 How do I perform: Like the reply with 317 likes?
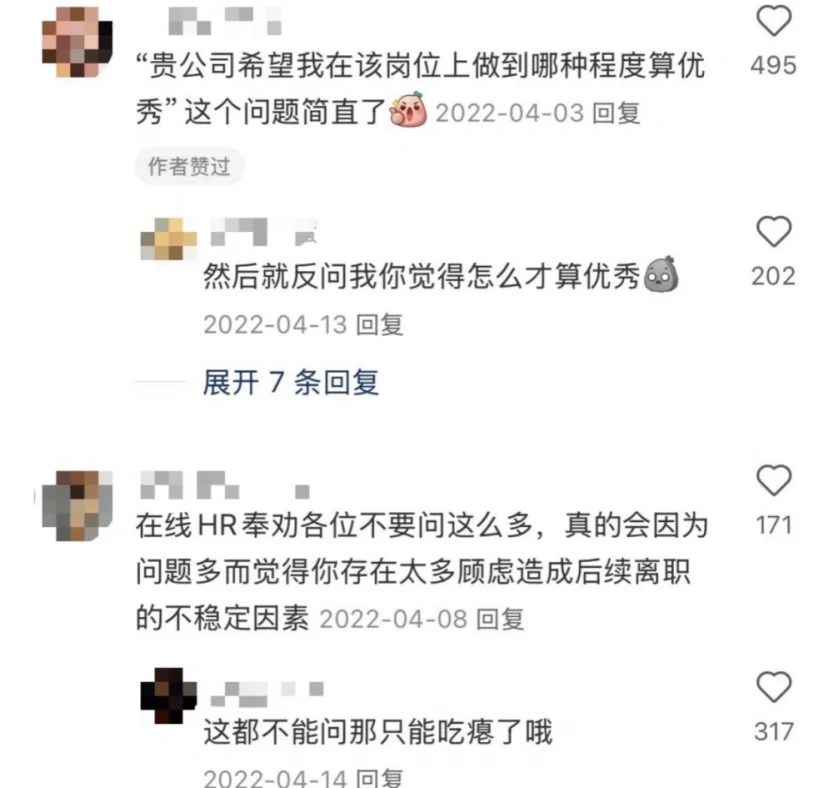pyautogui.click(x=774, y=686)
